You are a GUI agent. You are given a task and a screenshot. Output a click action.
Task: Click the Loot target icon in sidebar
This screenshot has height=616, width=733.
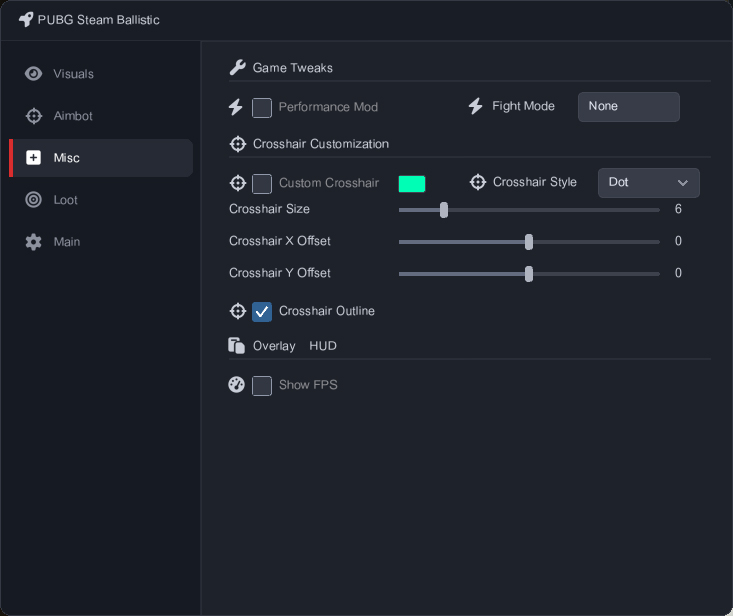click(x=33, y=200)
